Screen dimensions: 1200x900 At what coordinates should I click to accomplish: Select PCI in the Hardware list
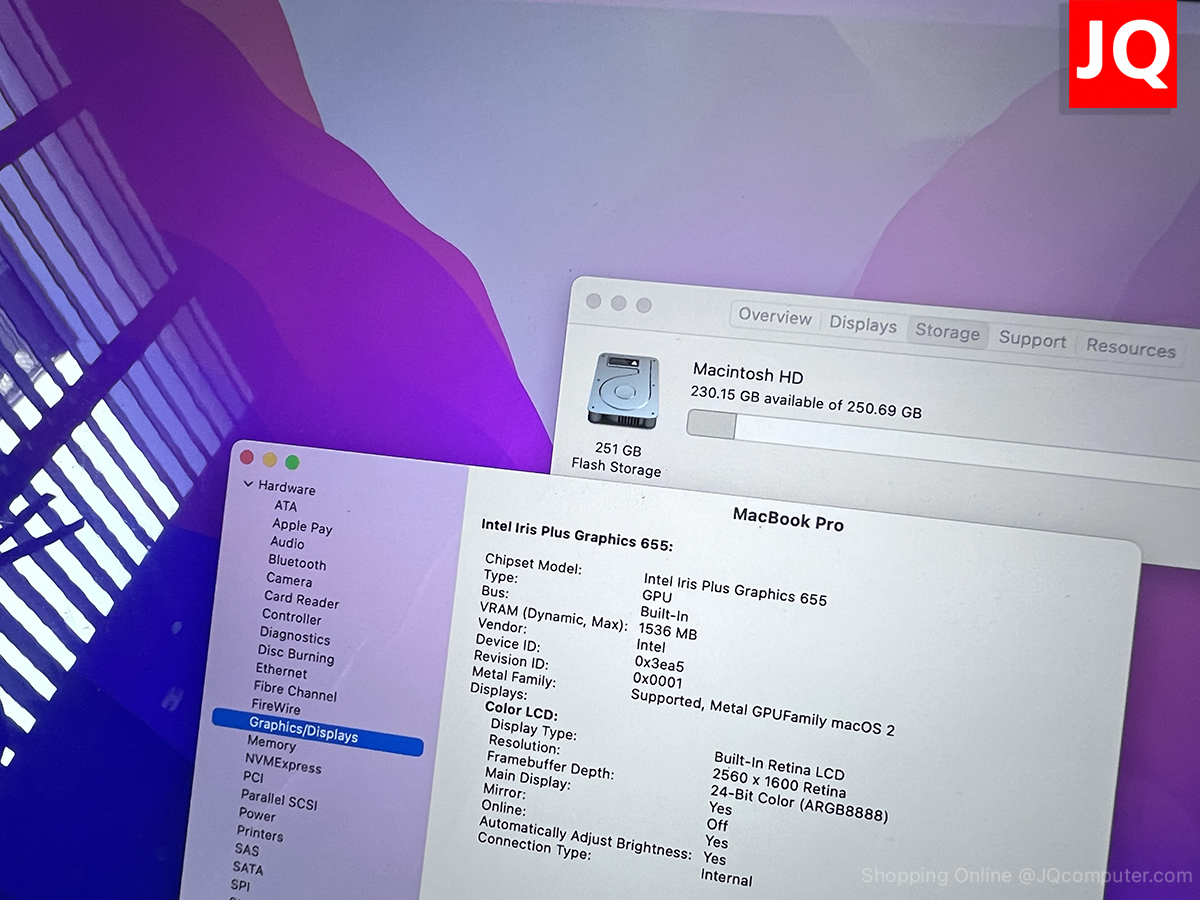click(253, 778)
